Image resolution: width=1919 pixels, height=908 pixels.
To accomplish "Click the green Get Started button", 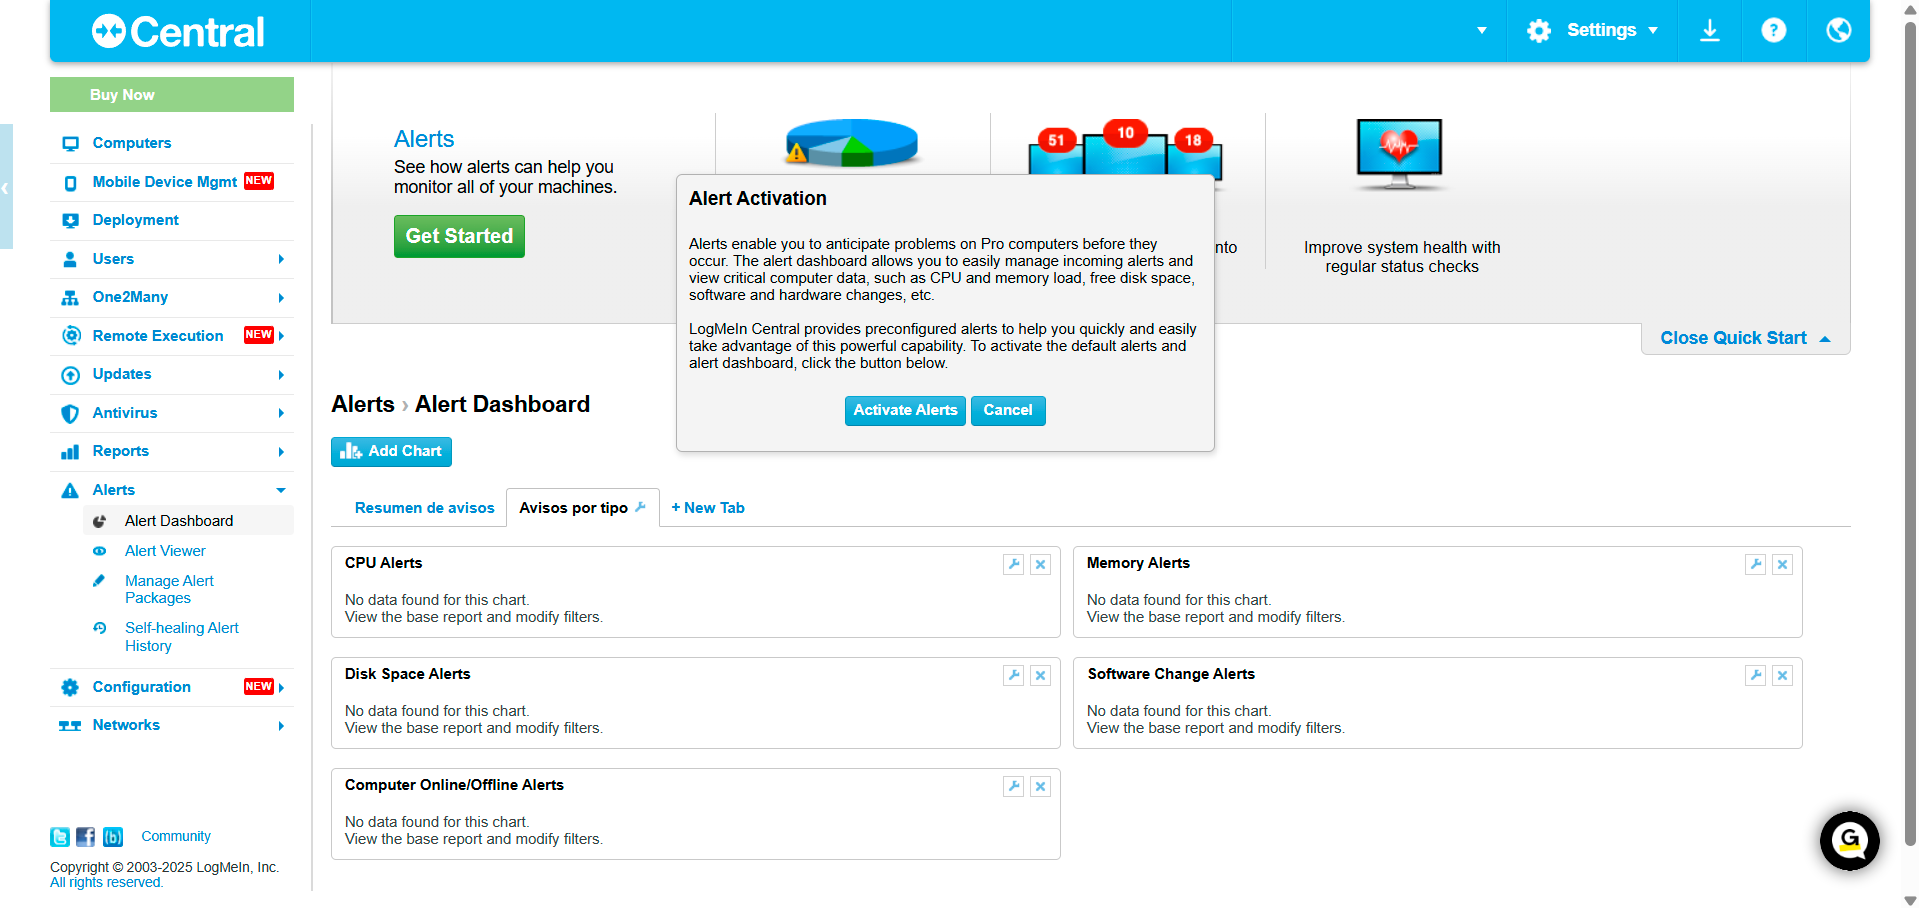I will click(x=459, y=237).
